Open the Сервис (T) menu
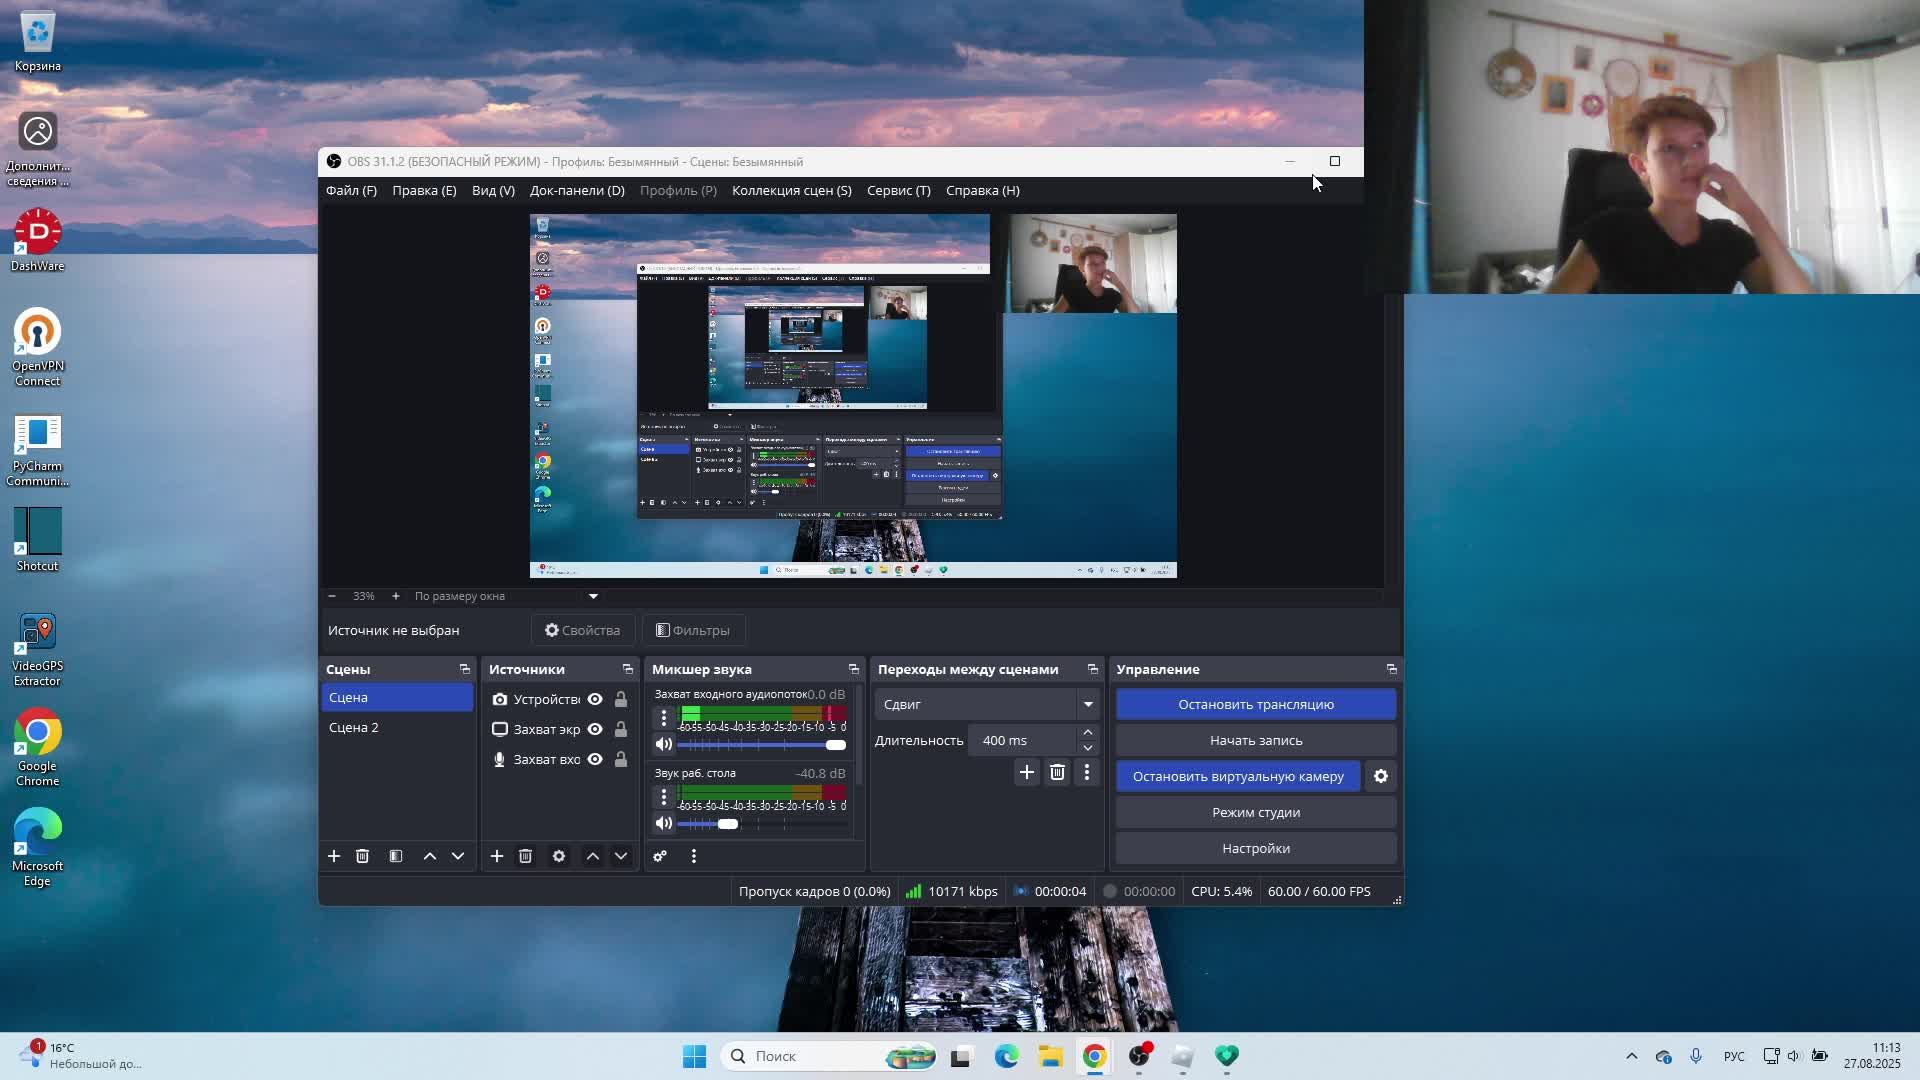The height and width of the screenshot is (1080, 1920). tap(898, 191)
